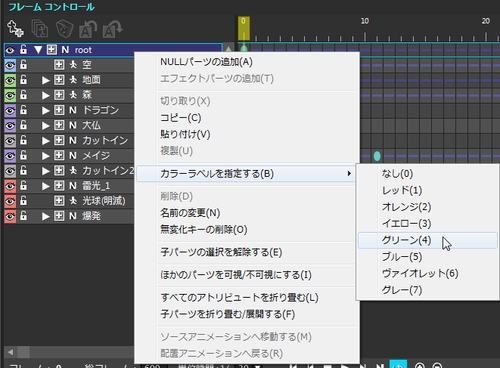Viewport: 500px width, 368px height.
Task: Pick the レッド(1) color label
Action: [x=428, y=190]
